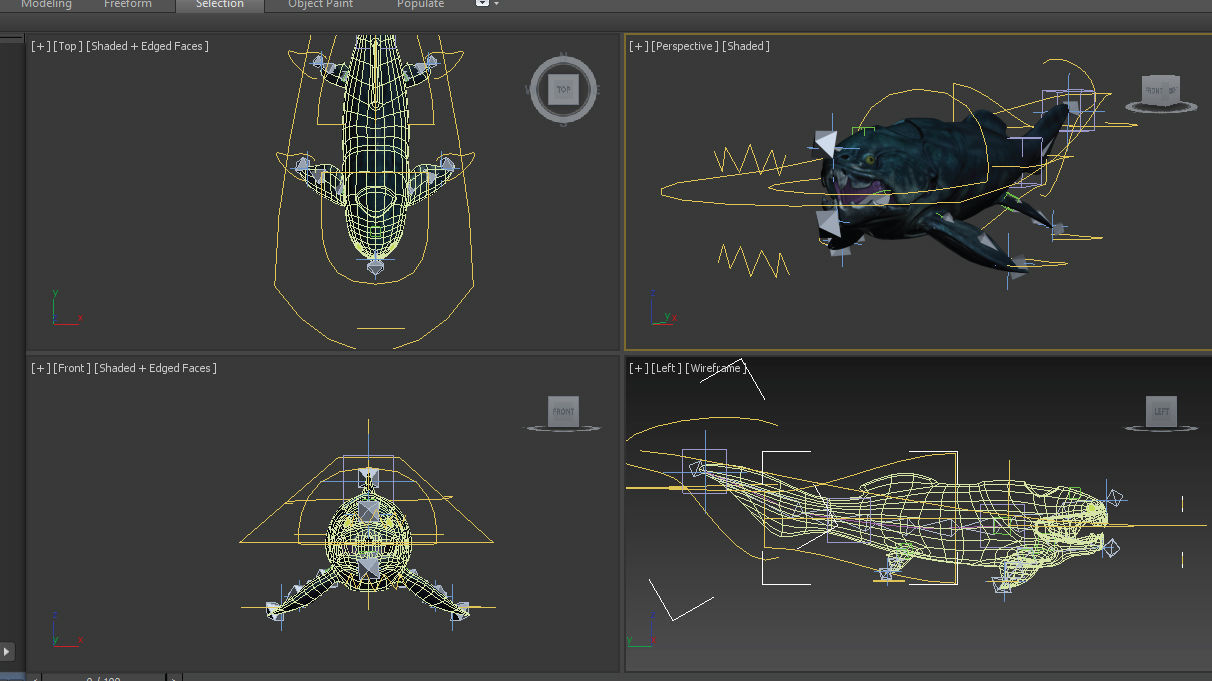Image resolution: width=1212 pixels, height=681 pixels.
Task: Open the [Wireframe] shading menu
Action: pos(716,368)
